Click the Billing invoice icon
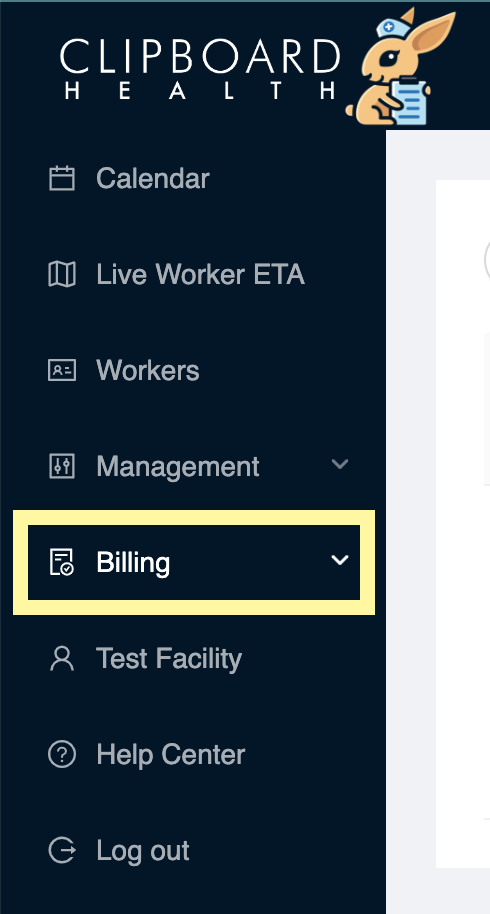The image size is (490, 914). 61,562
